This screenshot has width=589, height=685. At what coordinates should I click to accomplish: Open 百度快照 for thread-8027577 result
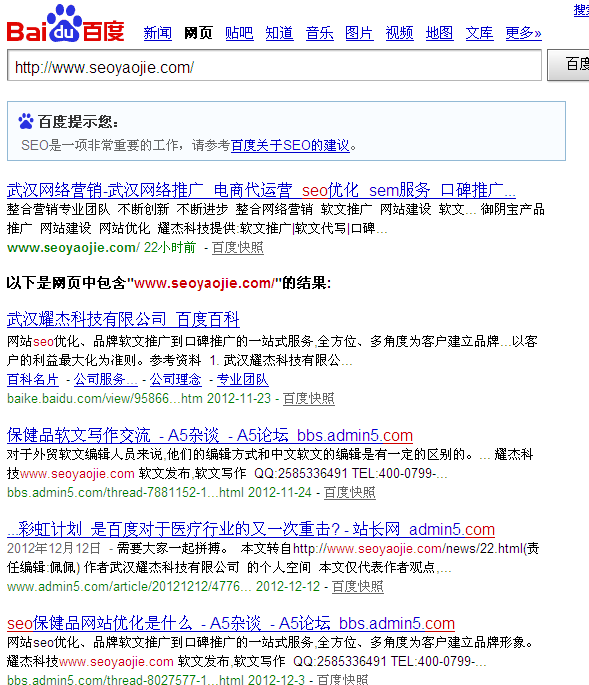click(342, 679)
